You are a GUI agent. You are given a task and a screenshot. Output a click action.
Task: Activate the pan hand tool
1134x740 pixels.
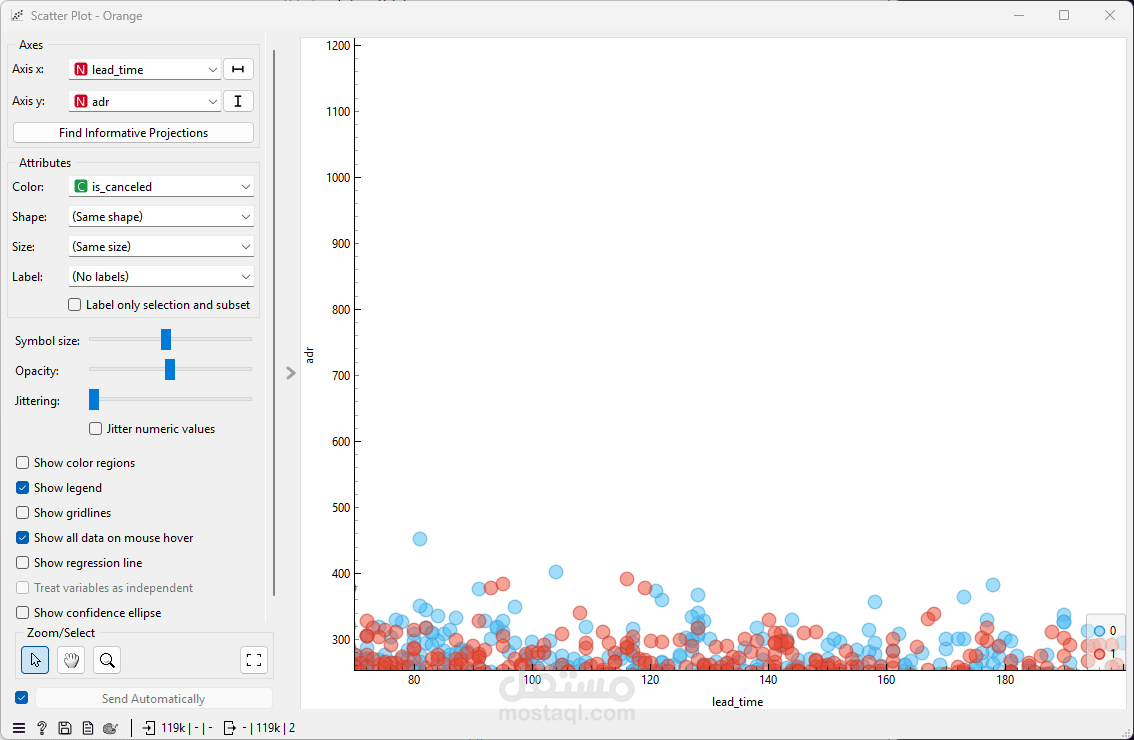71,660
